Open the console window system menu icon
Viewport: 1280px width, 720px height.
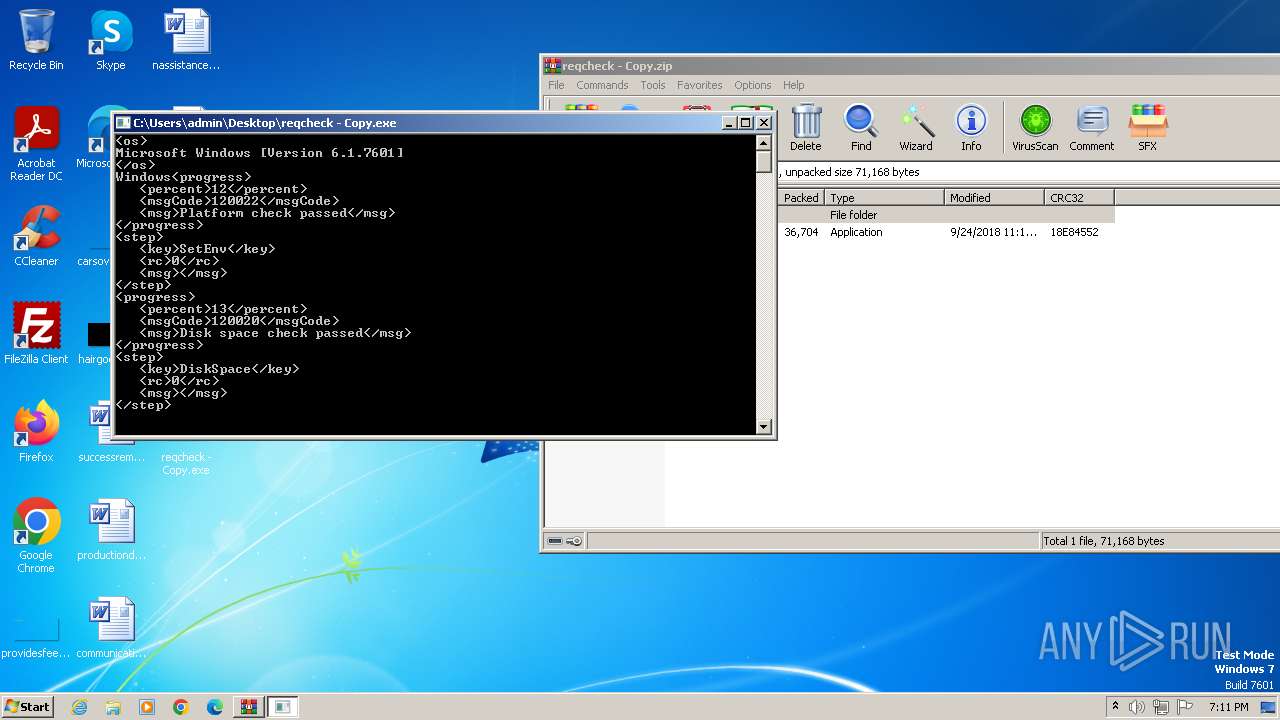point(123,123)
